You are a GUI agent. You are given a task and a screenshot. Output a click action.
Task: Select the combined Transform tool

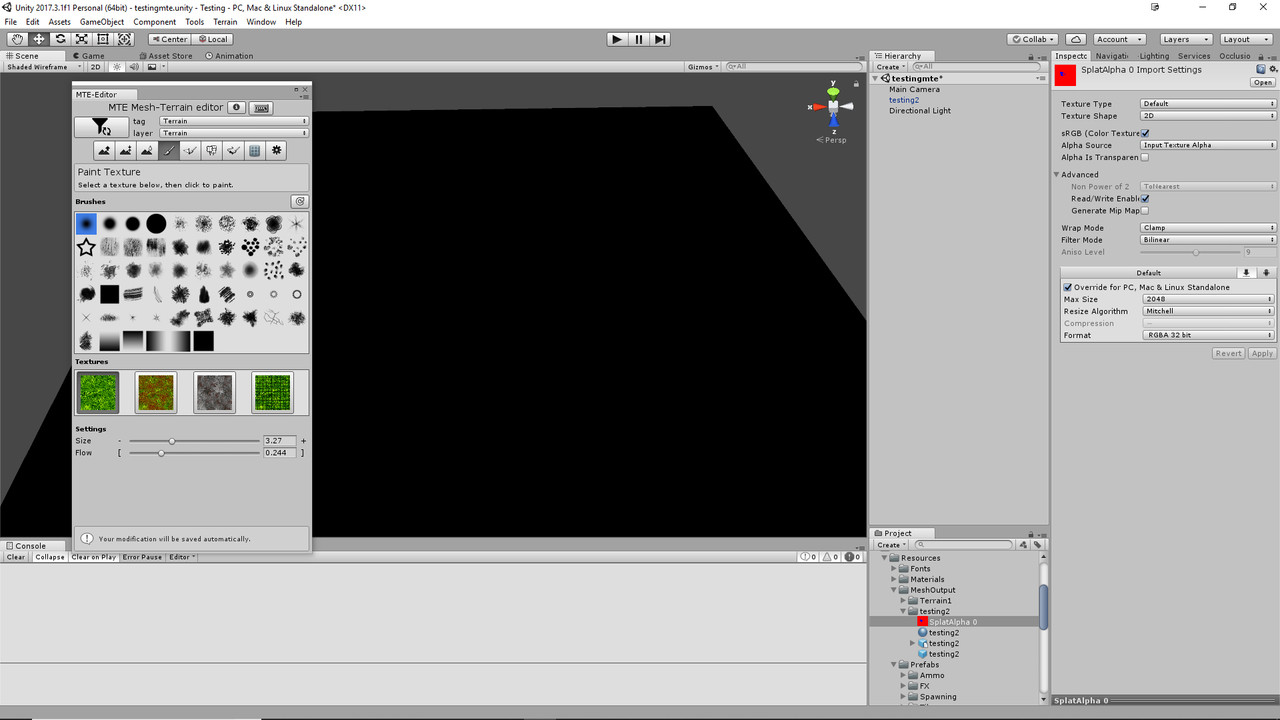(124, 39)
